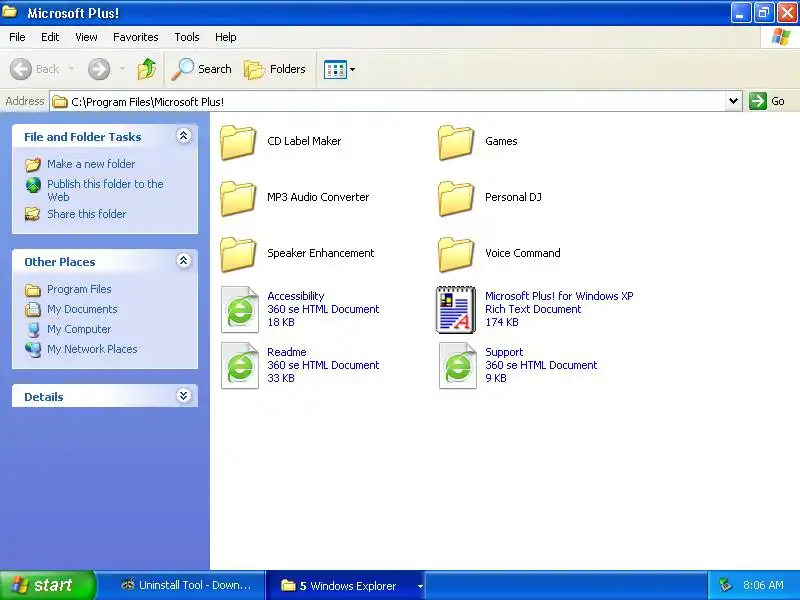
Task: Open the Games folder icon
Action: tap(456, 142)
